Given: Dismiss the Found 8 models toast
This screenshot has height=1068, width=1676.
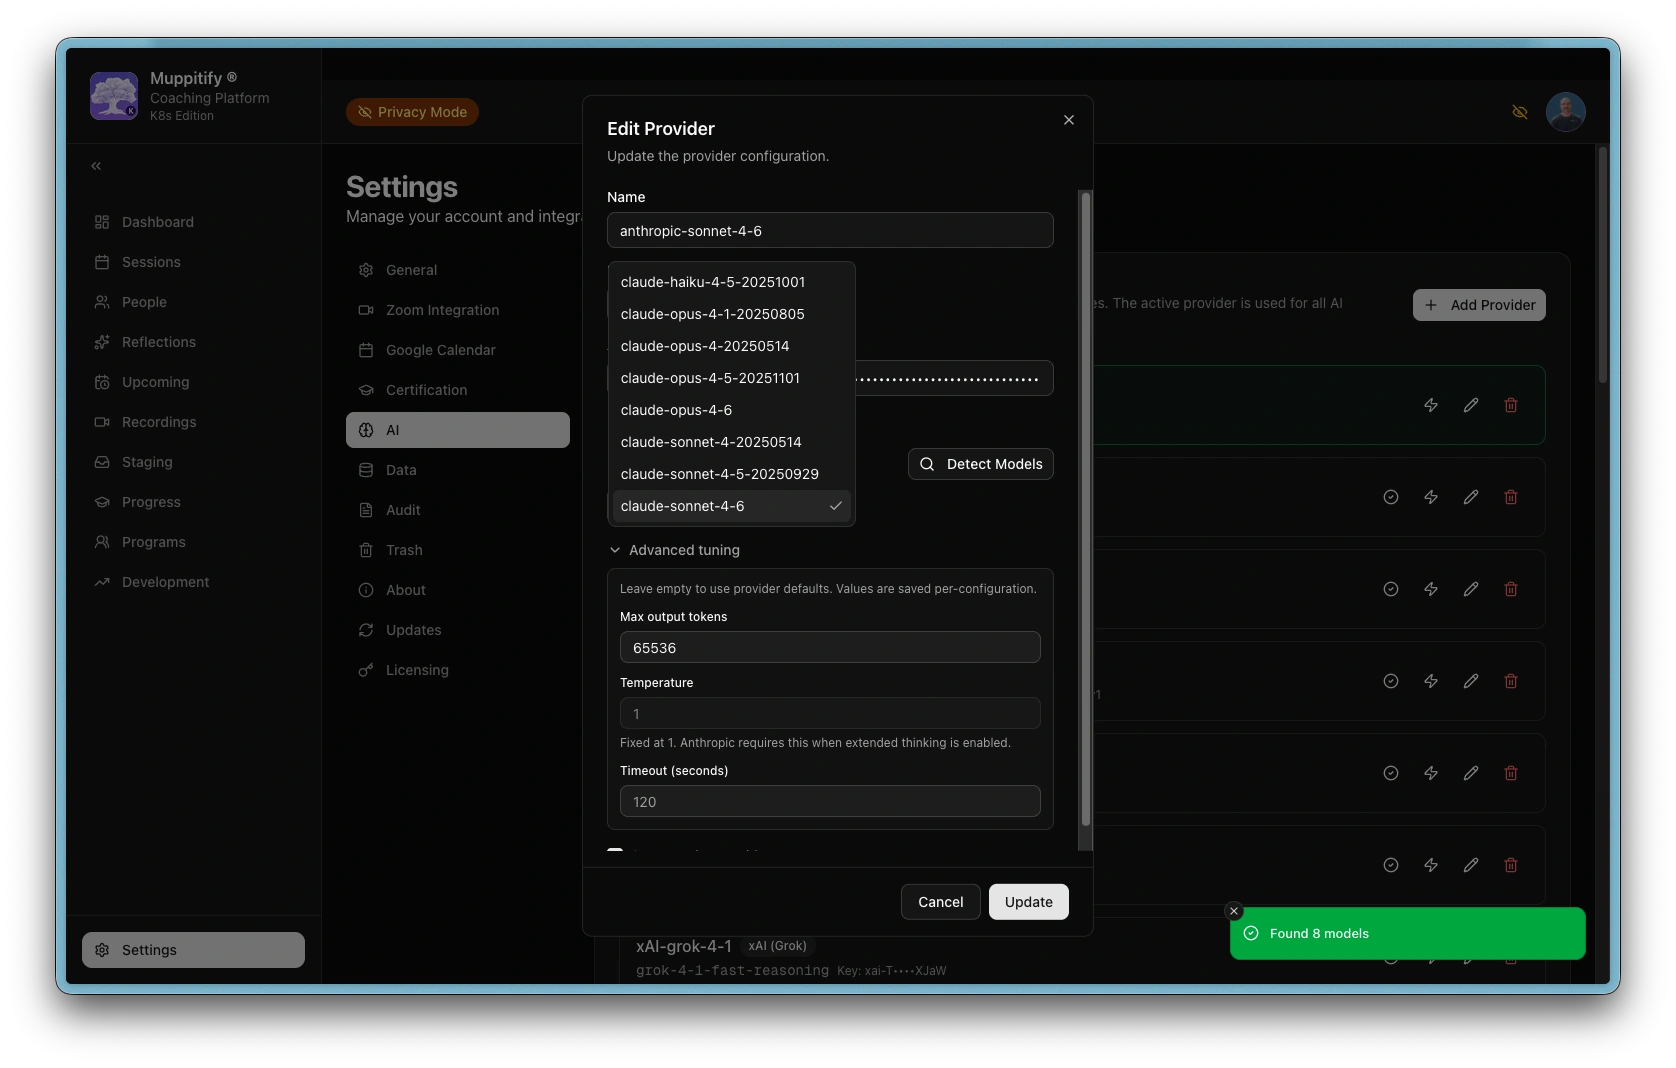Looking at the screenshot, I should click(x=1234, y=911).
